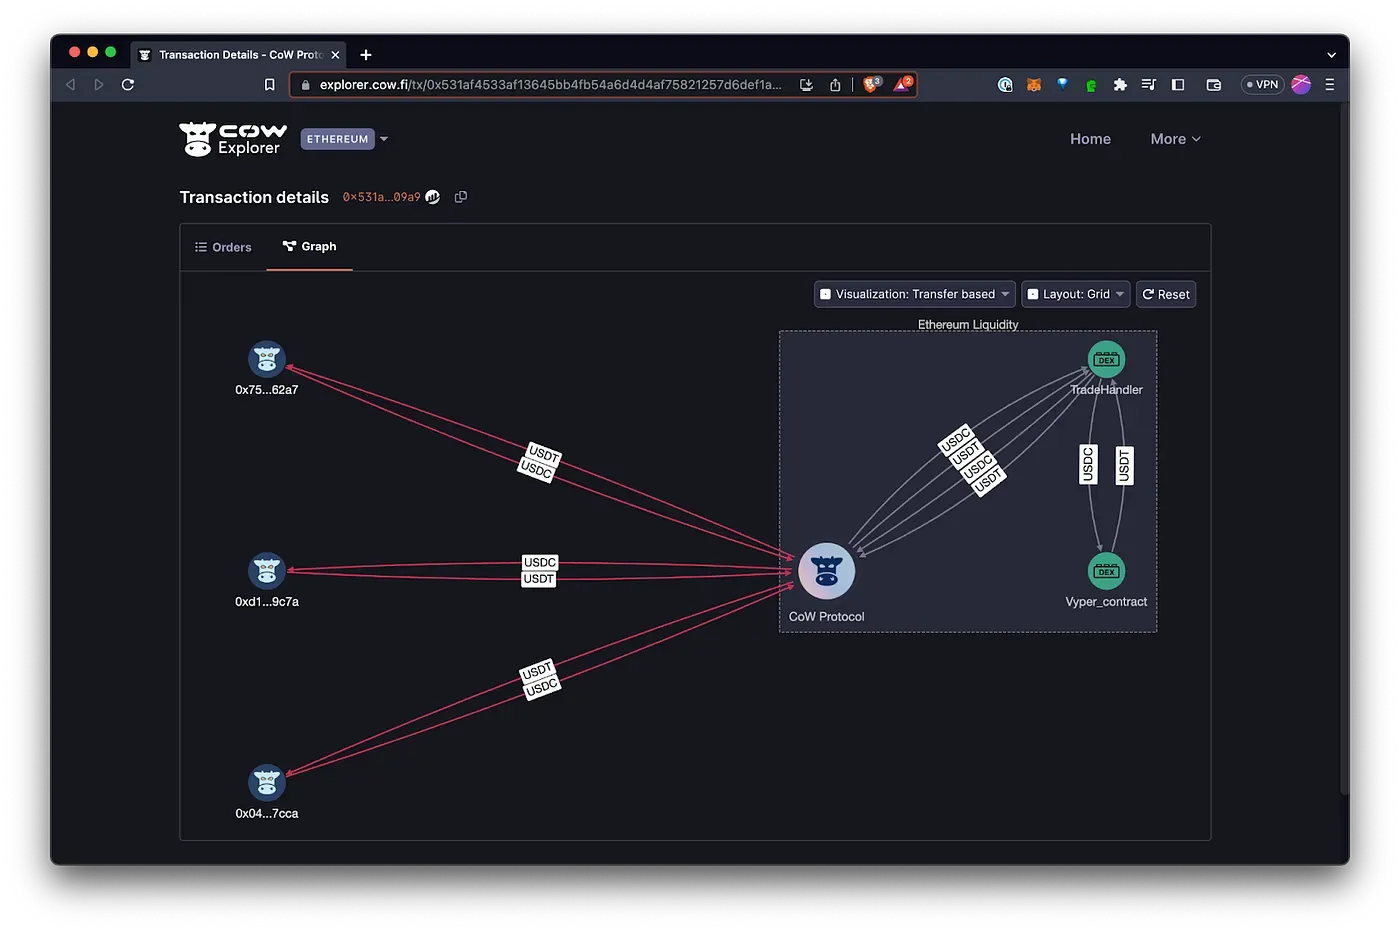Go to Home via the navigation link
Image resolution: width=1400 pixels, height=932 pixels.
point(1090,138)
